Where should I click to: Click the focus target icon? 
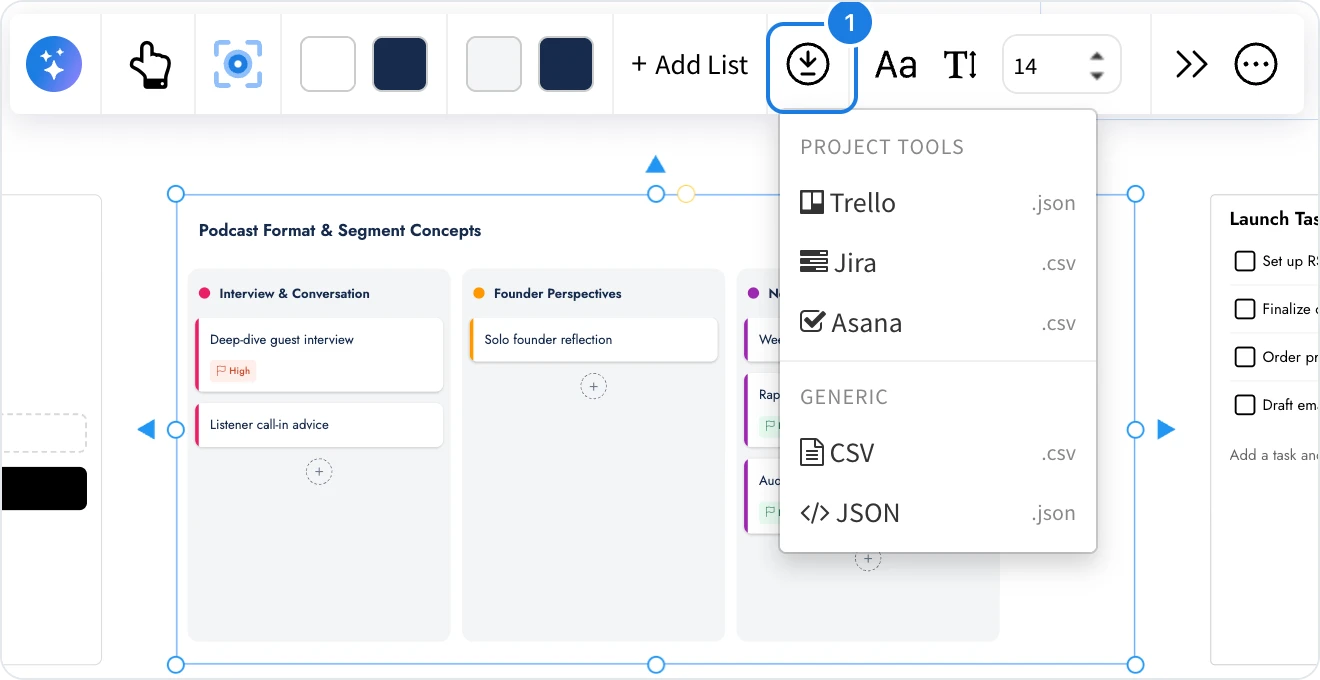pos(238,65)
